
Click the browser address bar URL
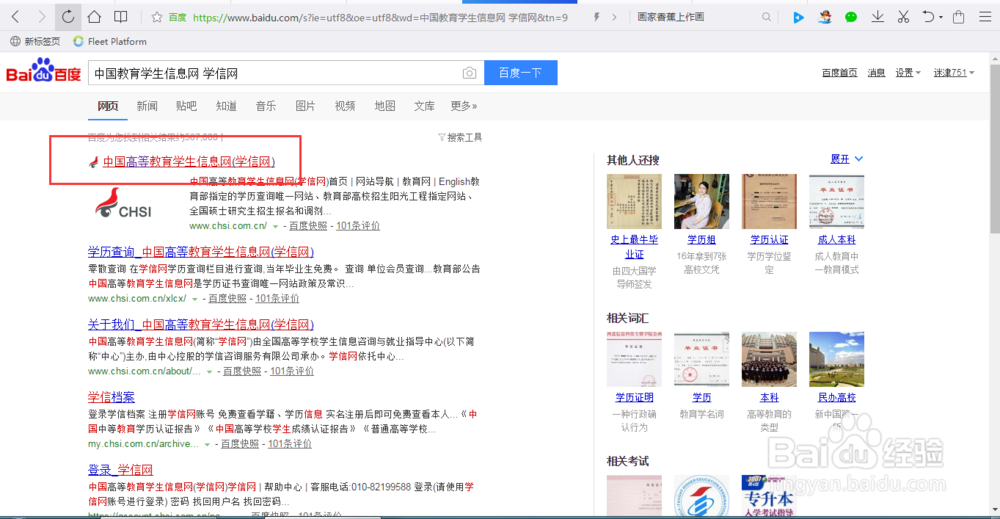click(x=380, y=17)
